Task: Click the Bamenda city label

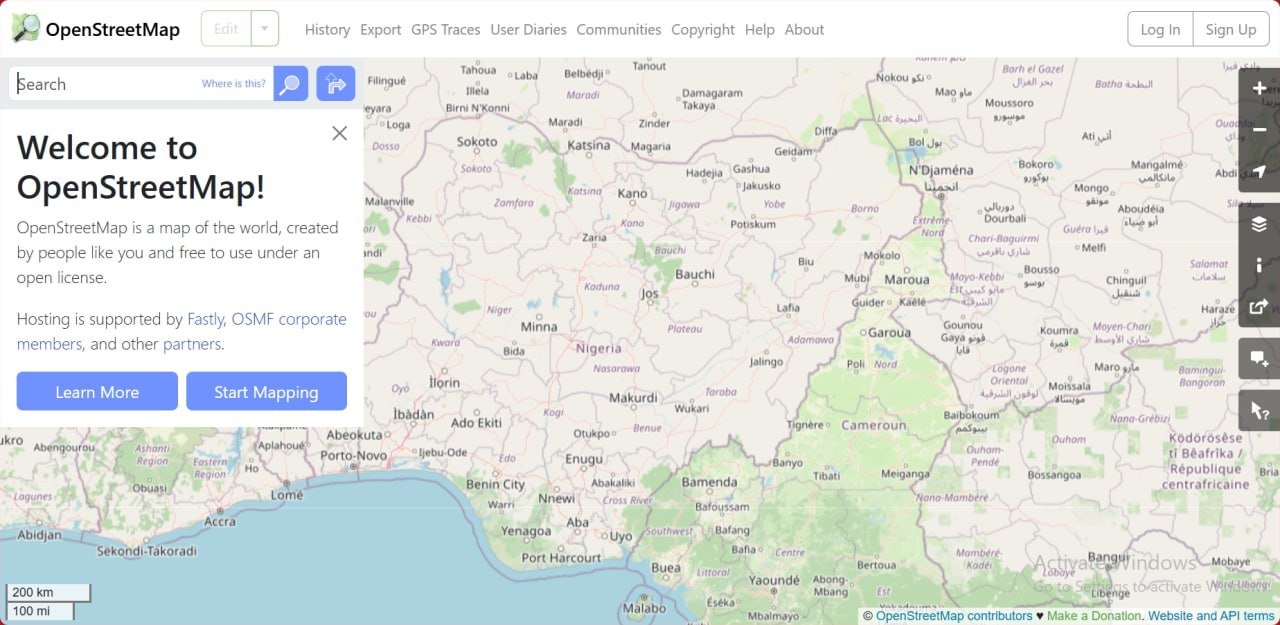Action: (709, 482)
